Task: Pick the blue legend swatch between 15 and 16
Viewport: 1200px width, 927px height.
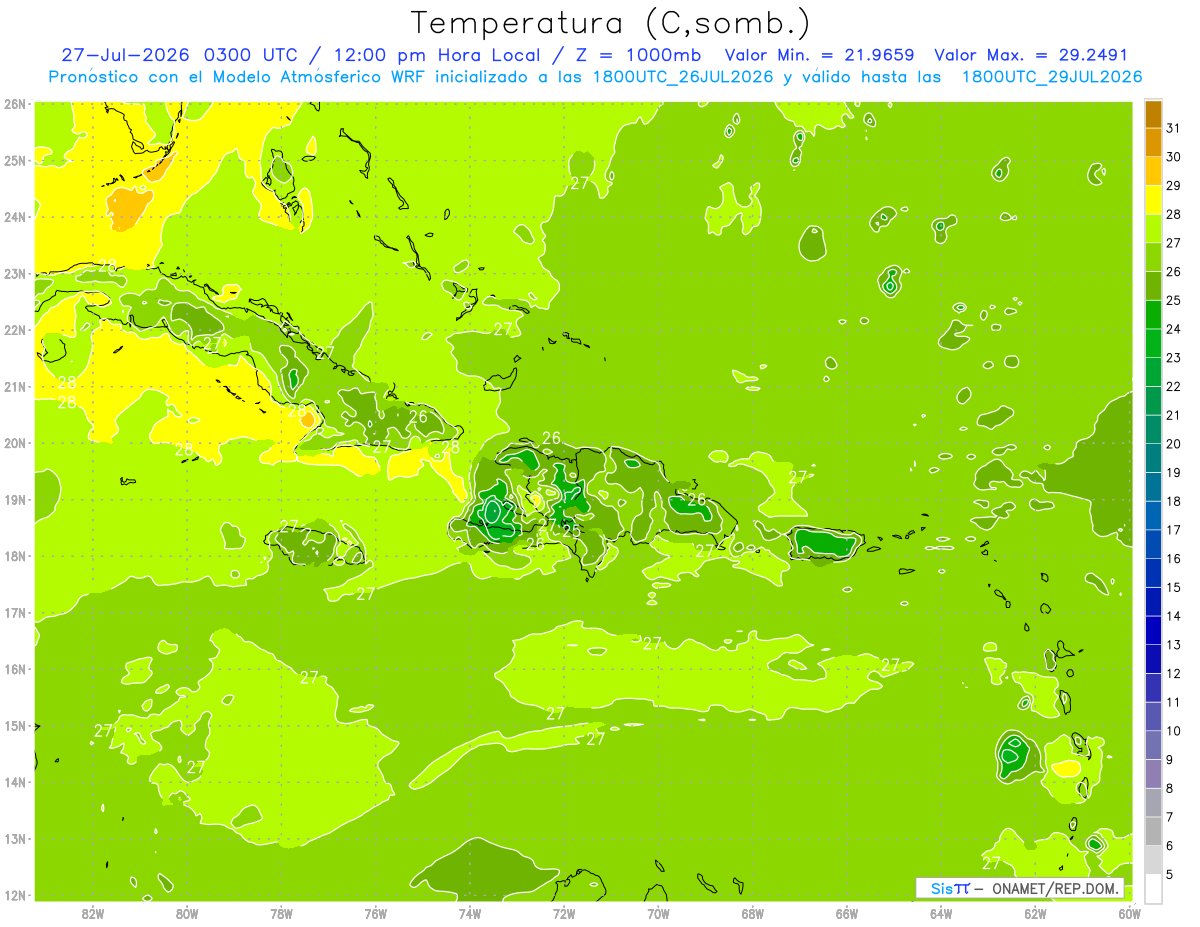Action: click(1153, 574)
